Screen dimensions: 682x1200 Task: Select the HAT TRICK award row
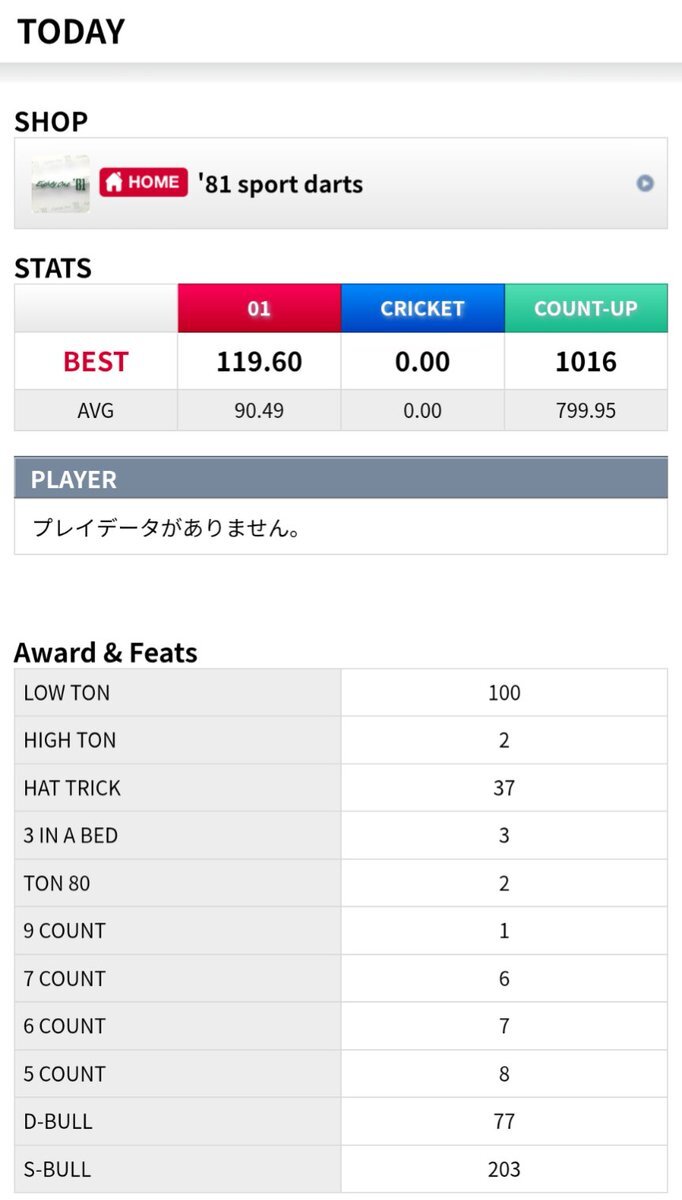click(341, 788)
